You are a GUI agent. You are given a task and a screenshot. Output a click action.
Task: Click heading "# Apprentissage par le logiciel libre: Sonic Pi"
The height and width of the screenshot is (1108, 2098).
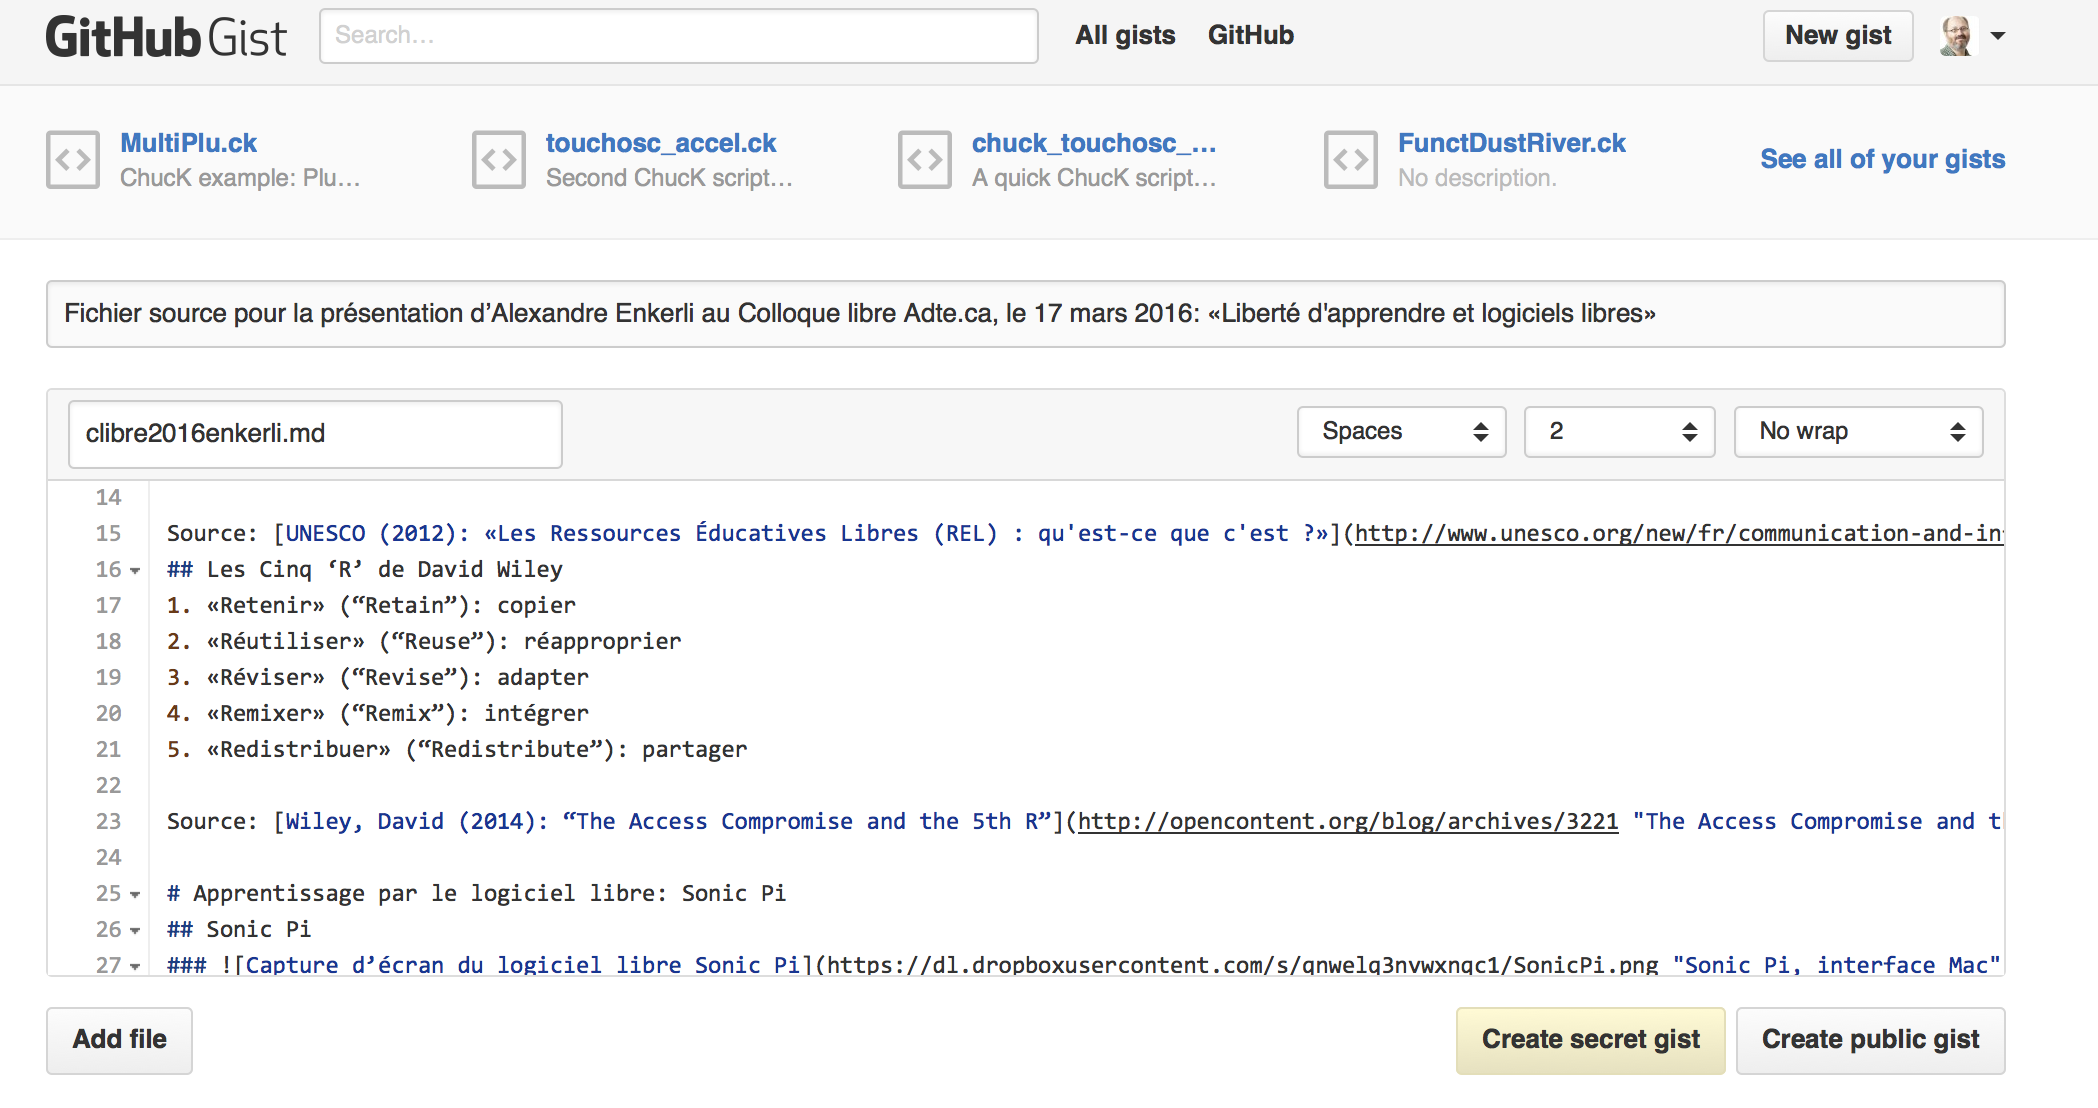477,894
